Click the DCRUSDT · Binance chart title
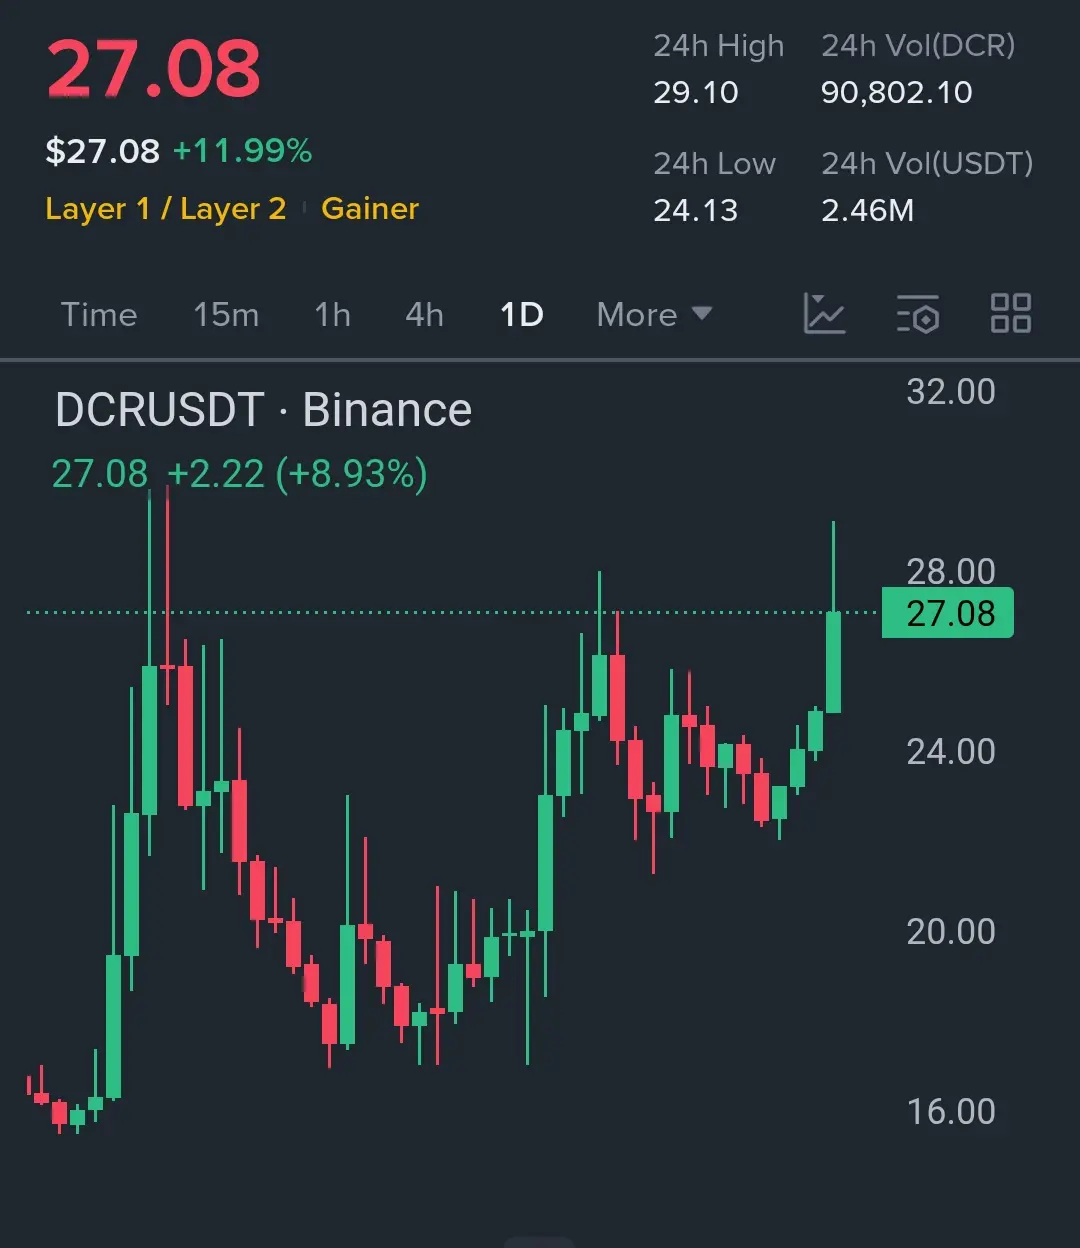The image size is (1080, 1248). click(x=263, y=410)
